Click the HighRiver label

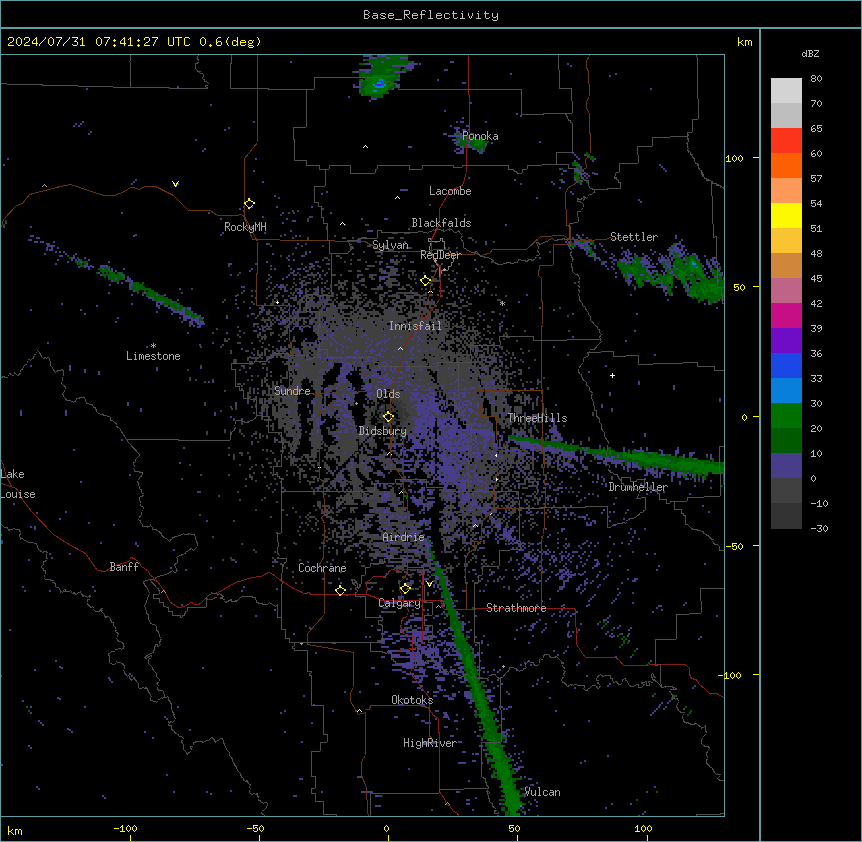pyautogui.click(x=430, y=743)
